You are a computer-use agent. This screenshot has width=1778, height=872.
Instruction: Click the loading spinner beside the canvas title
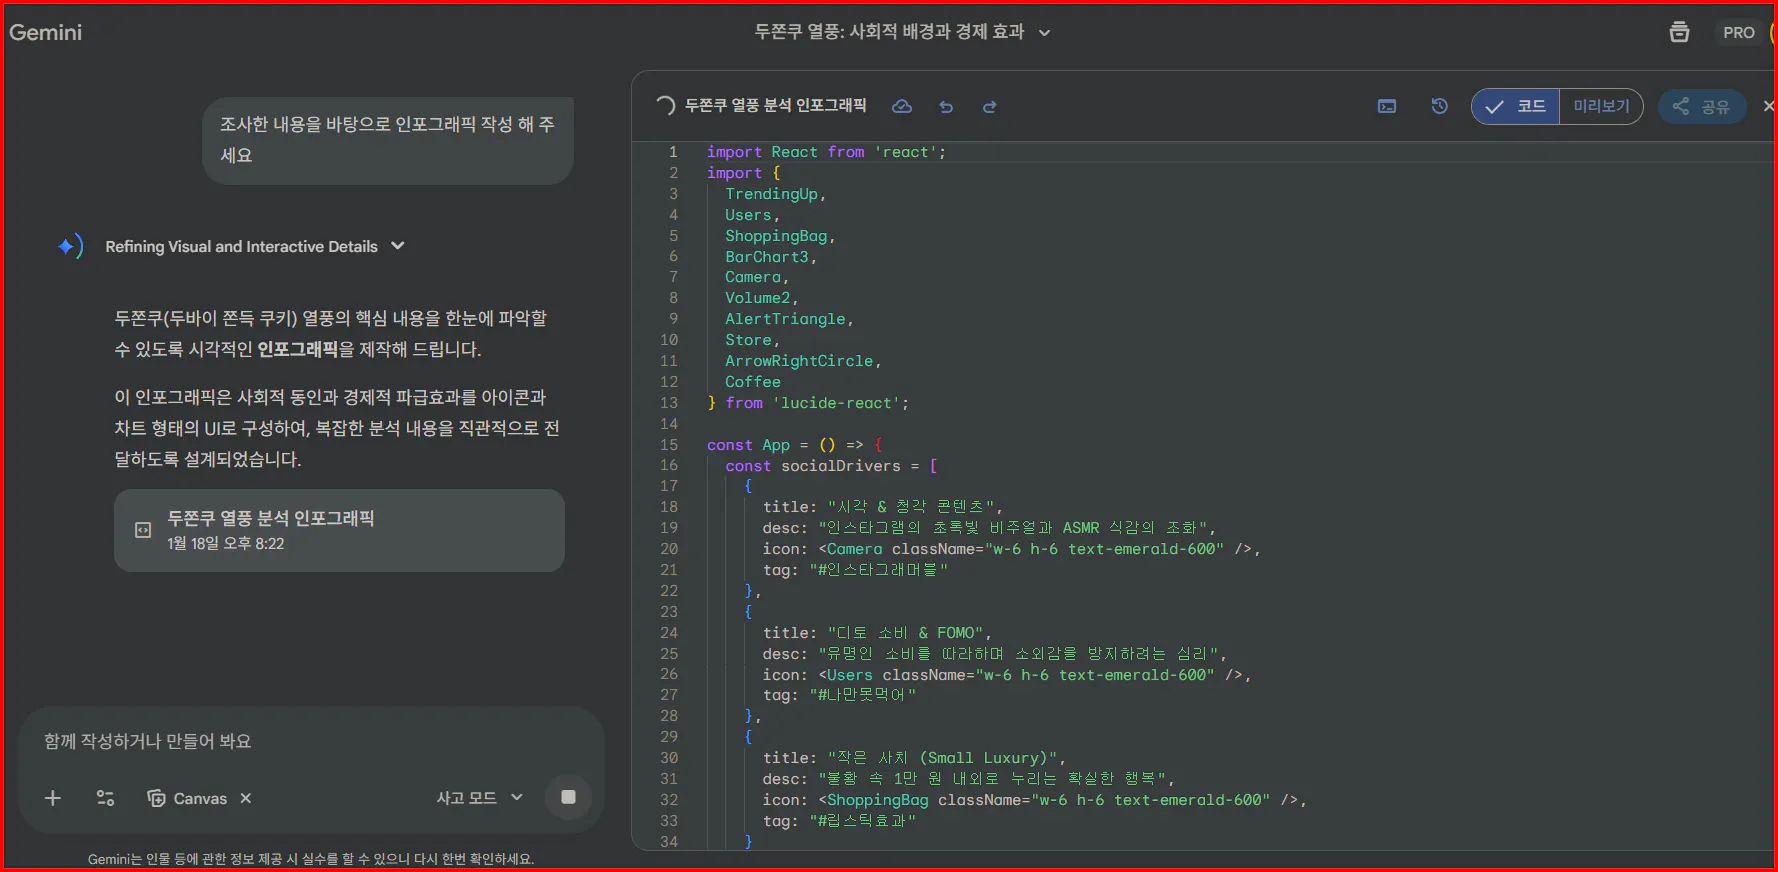665,106
